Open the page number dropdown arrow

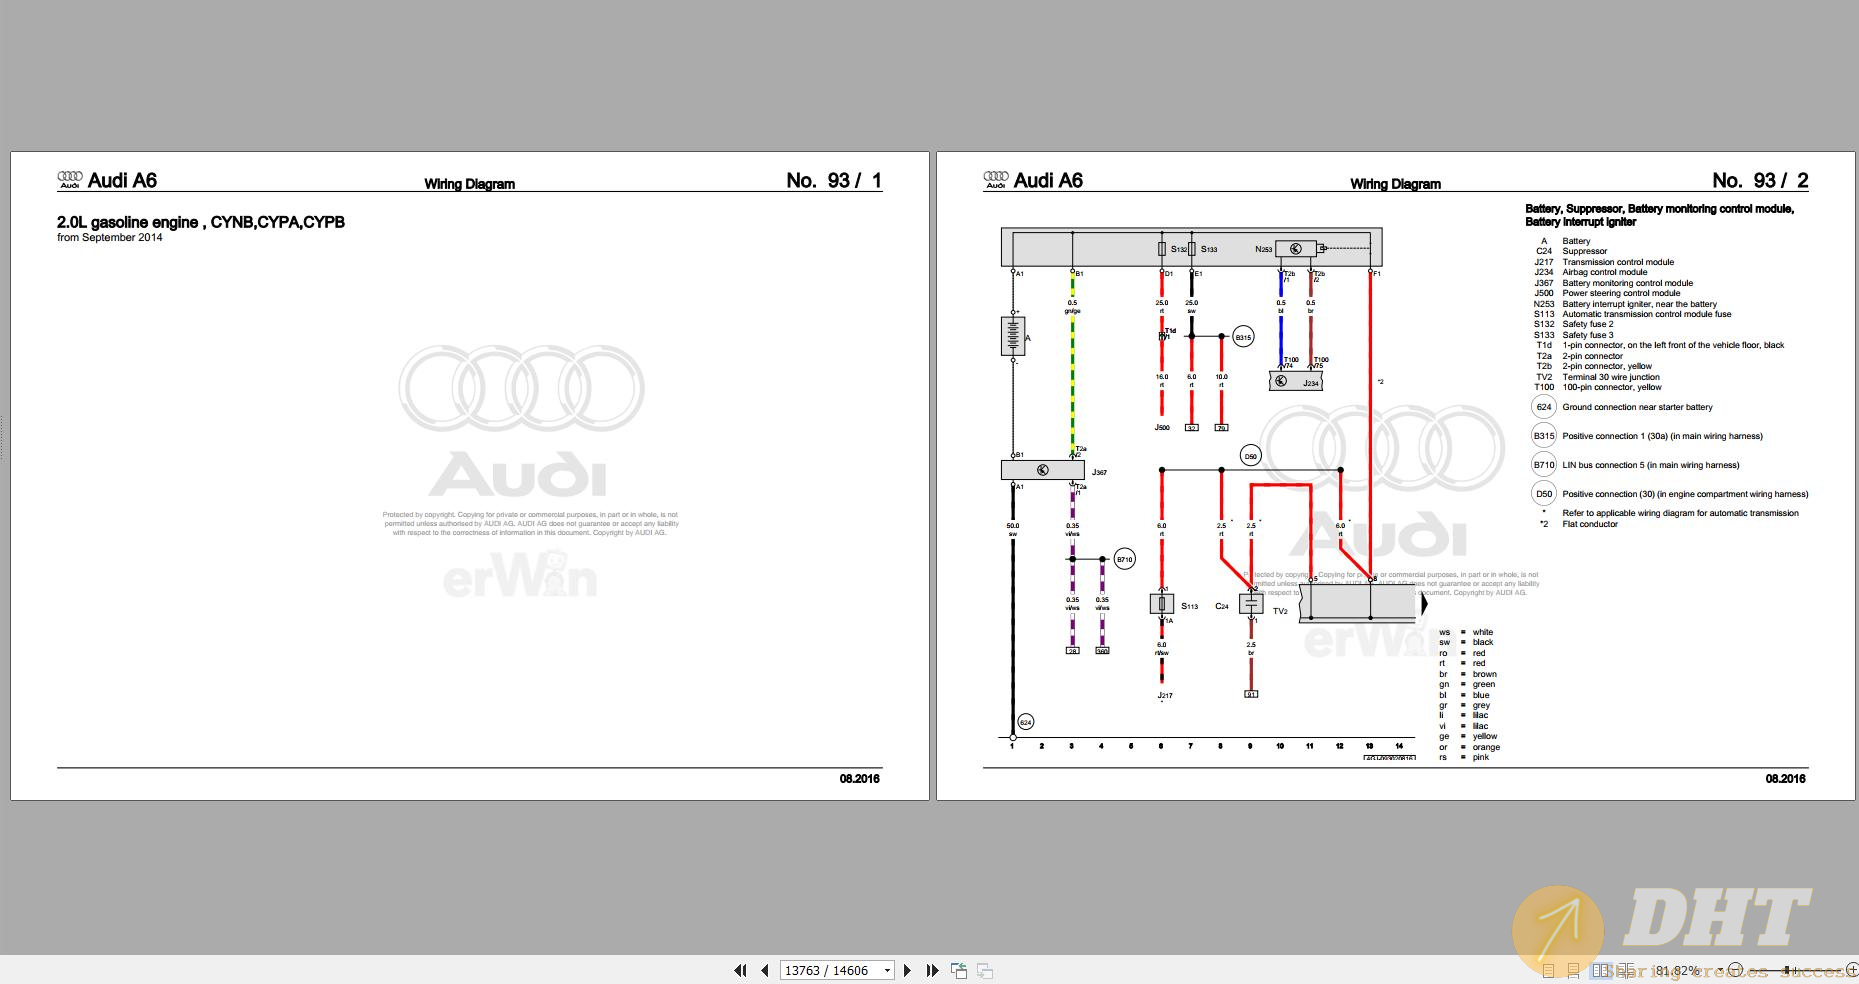point(887,970)
